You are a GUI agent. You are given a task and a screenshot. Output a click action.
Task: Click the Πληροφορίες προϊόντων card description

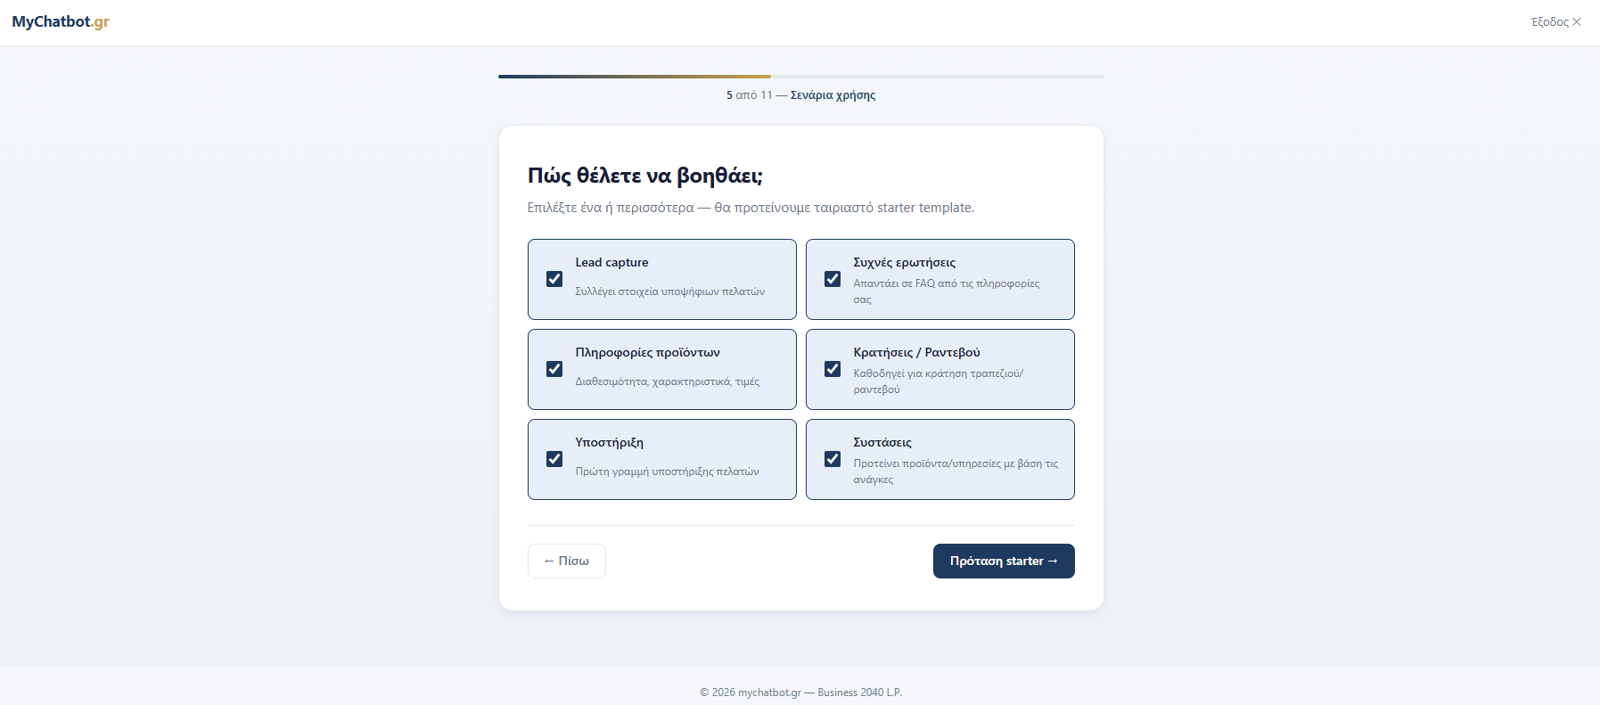[667, 381]
